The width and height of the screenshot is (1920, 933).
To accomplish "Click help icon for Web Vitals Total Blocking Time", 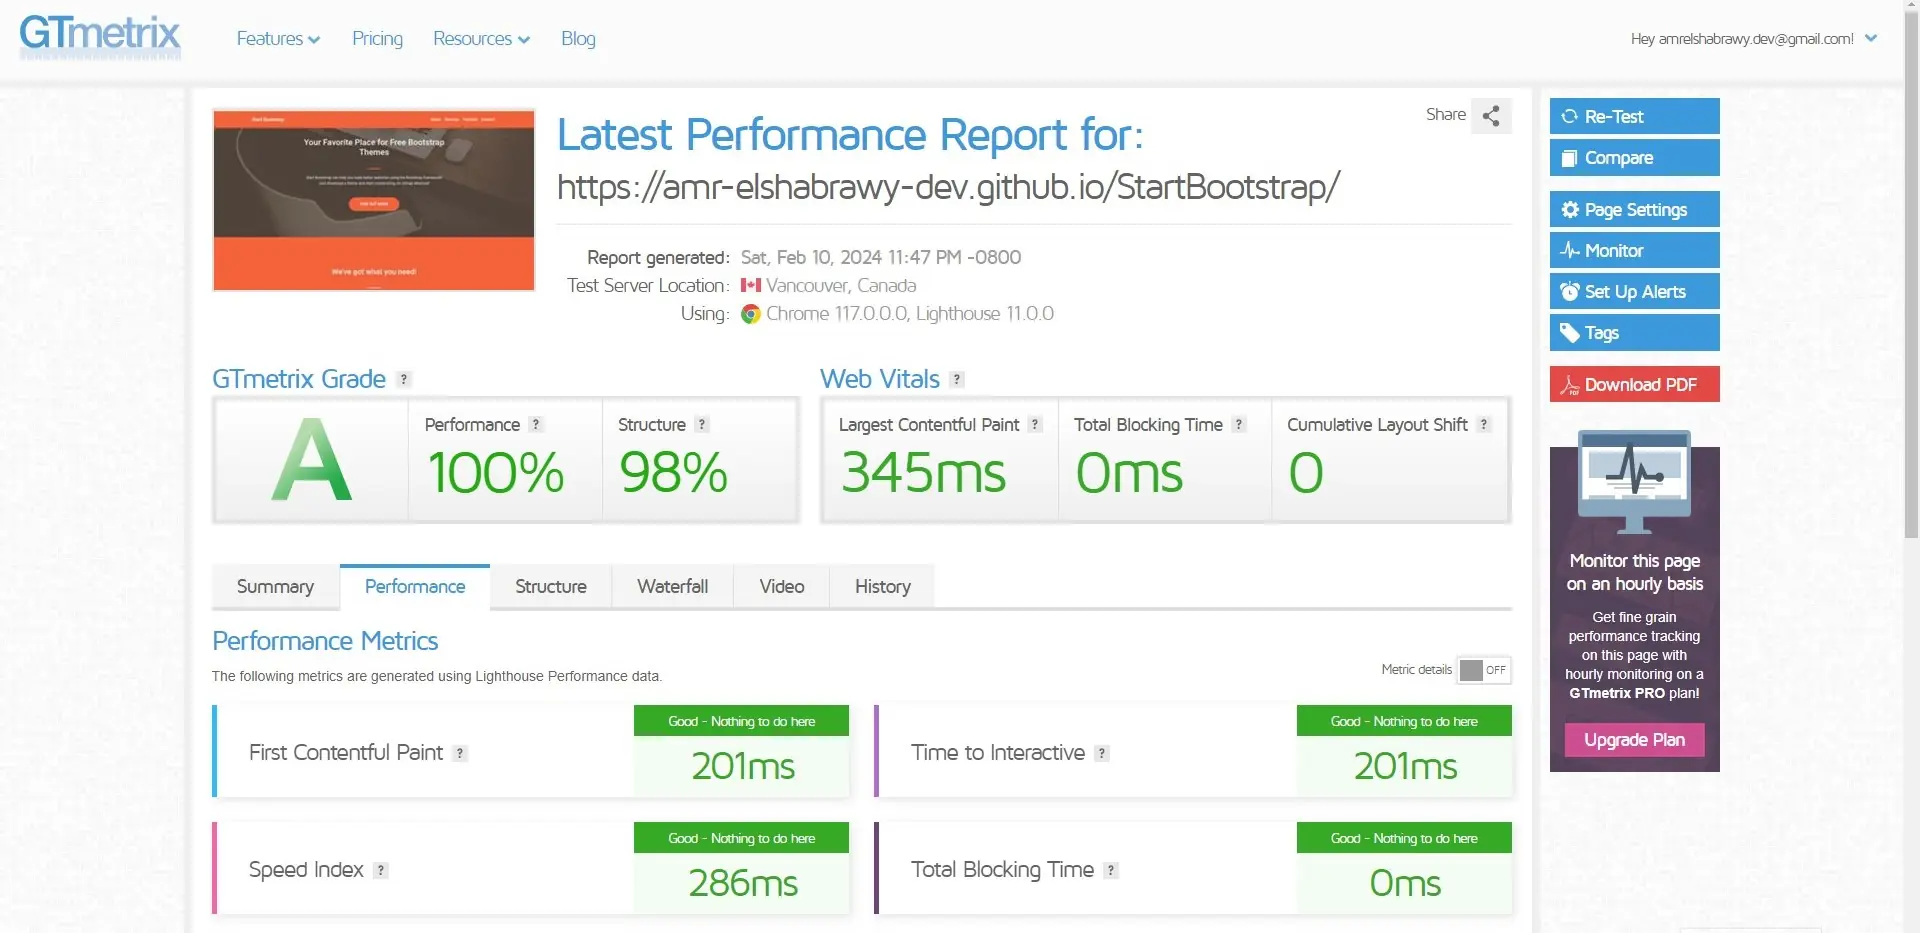I will [1239, 424].
